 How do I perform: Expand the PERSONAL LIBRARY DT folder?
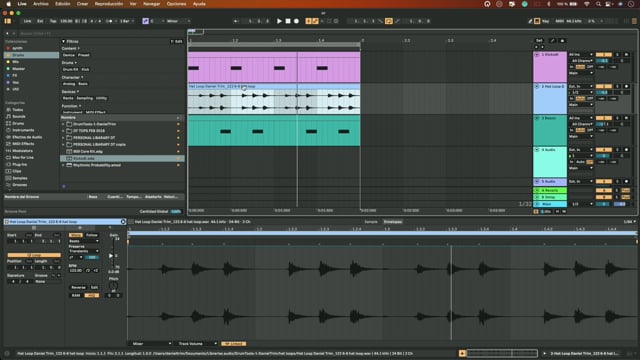tap(64, 138)
